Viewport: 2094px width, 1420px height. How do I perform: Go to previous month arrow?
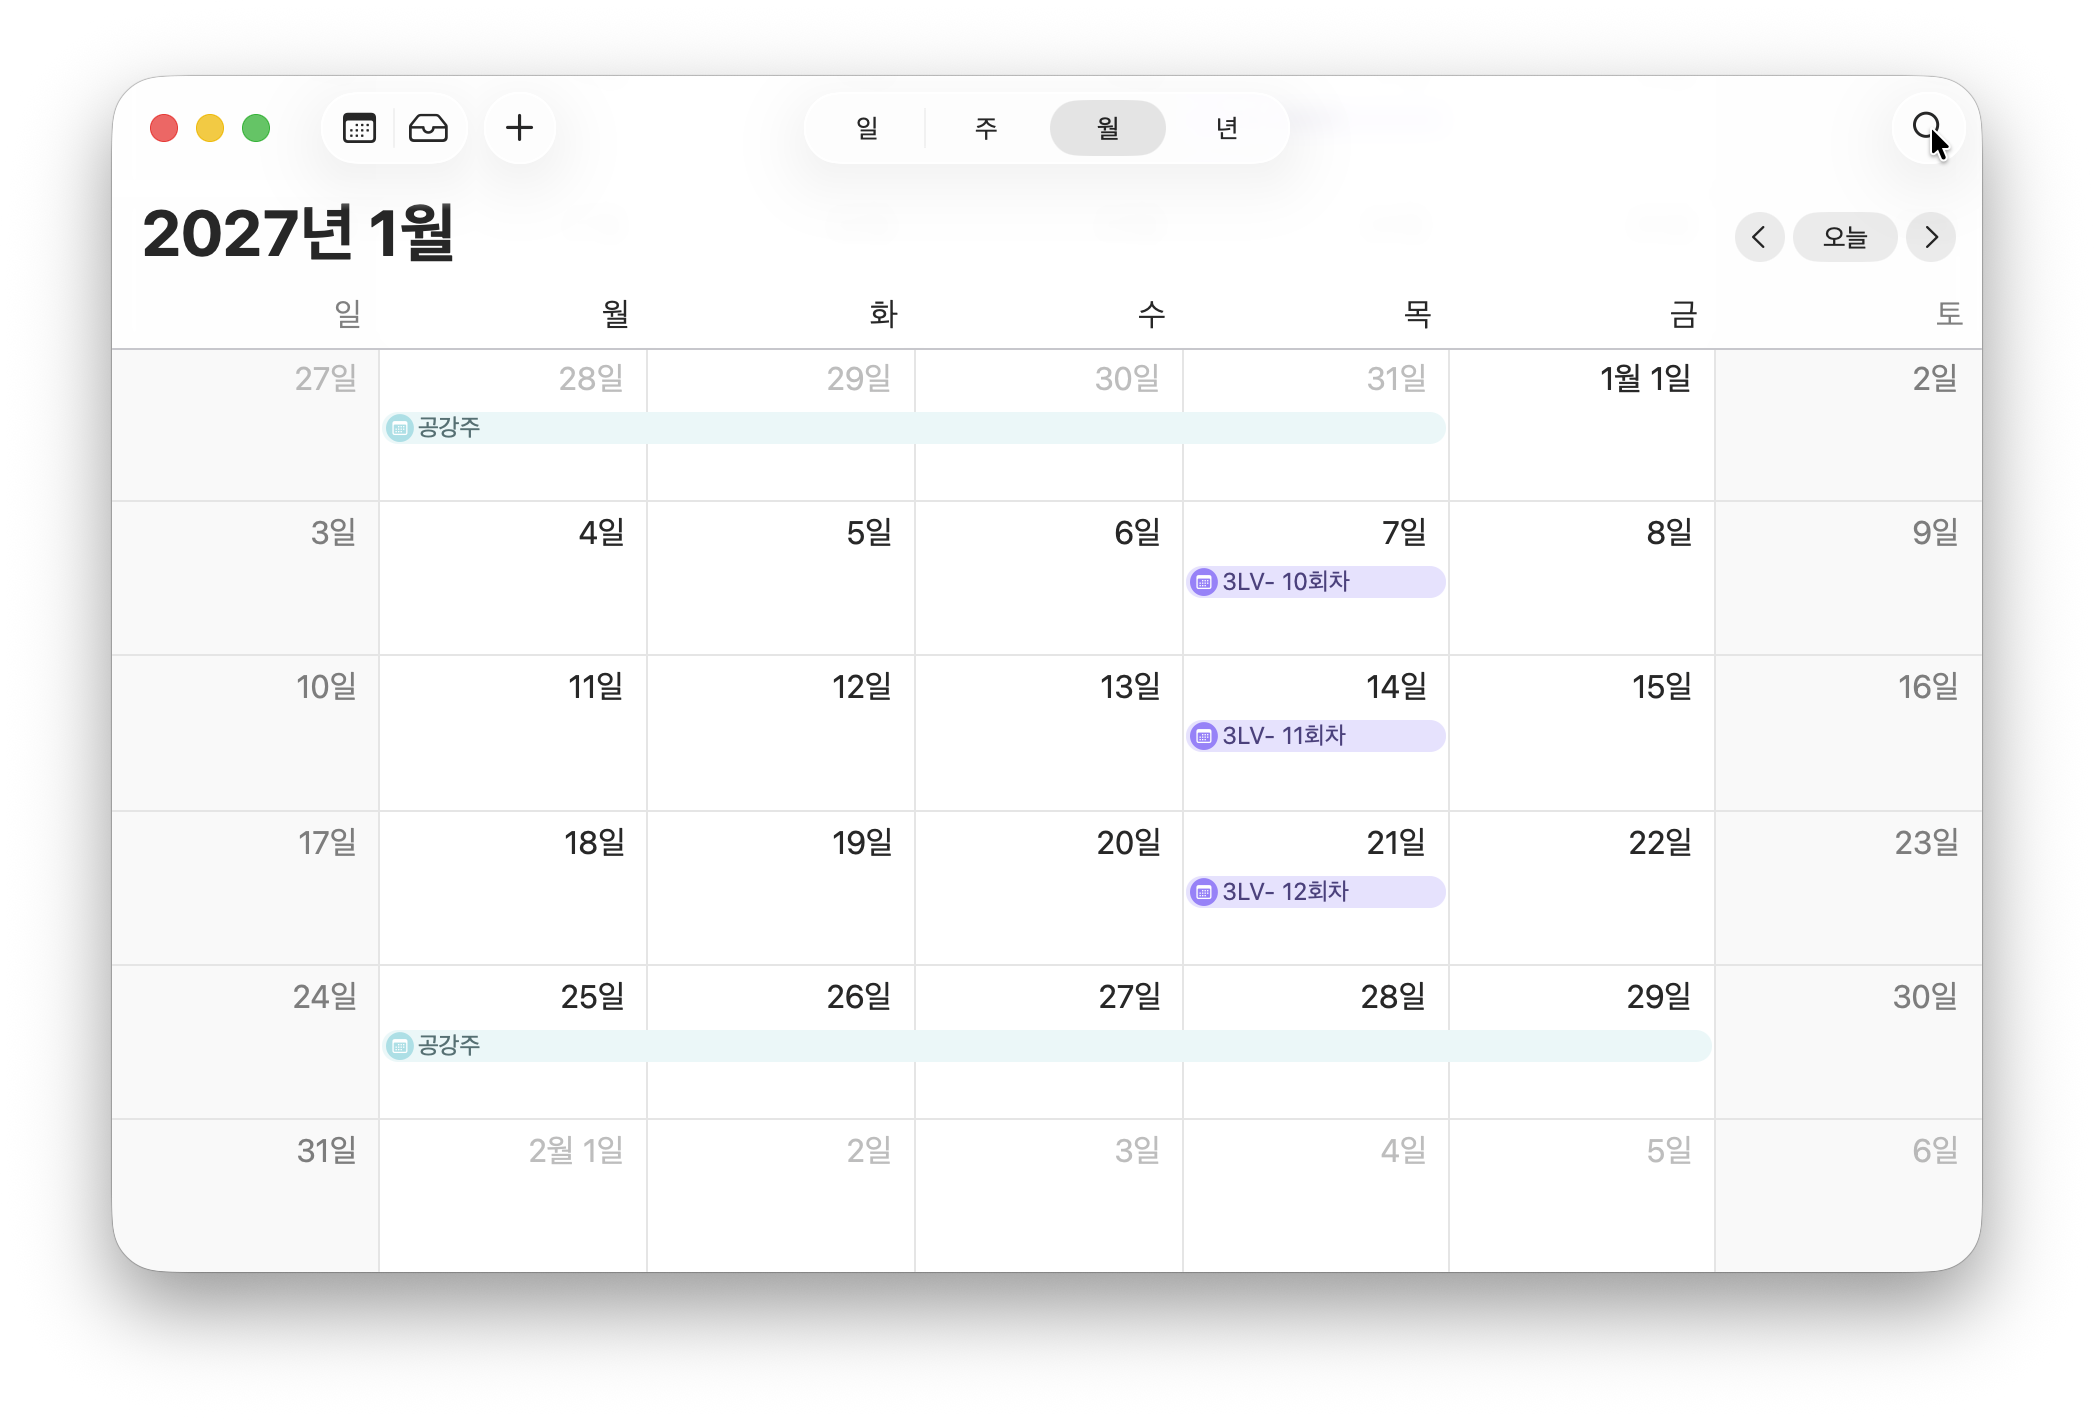[x=1759, y=237]
